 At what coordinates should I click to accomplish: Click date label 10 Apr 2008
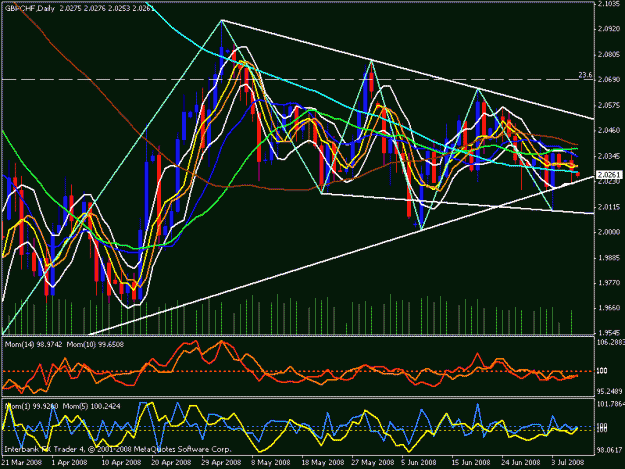tap(121, 462)
